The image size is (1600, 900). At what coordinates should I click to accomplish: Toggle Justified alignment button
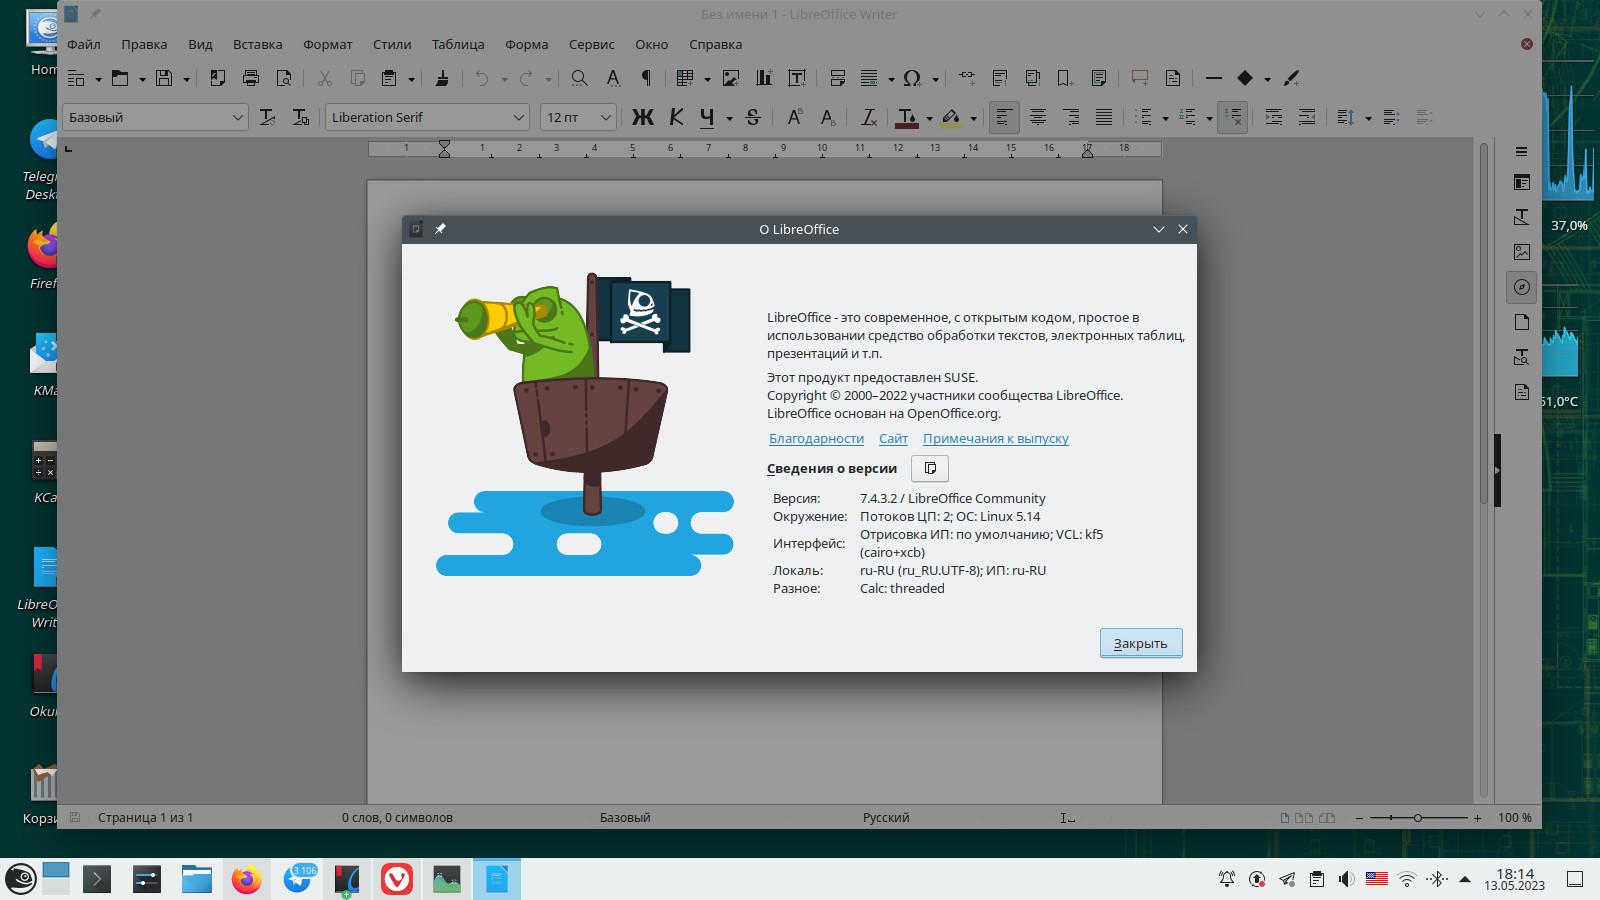tap(1104, 117)
